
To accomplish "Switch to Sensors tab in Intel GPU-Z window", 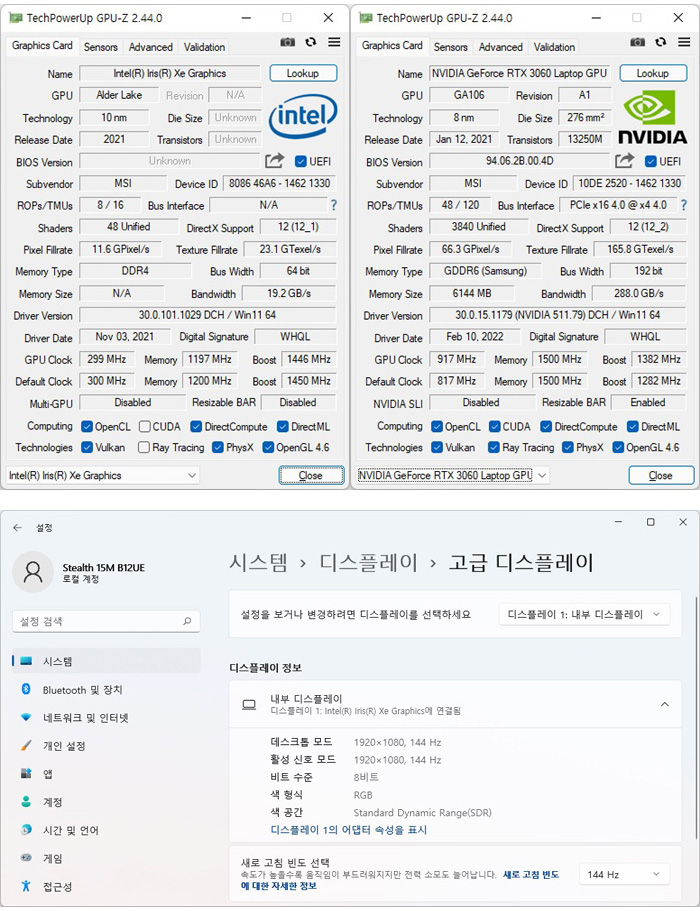I will 100,47.
